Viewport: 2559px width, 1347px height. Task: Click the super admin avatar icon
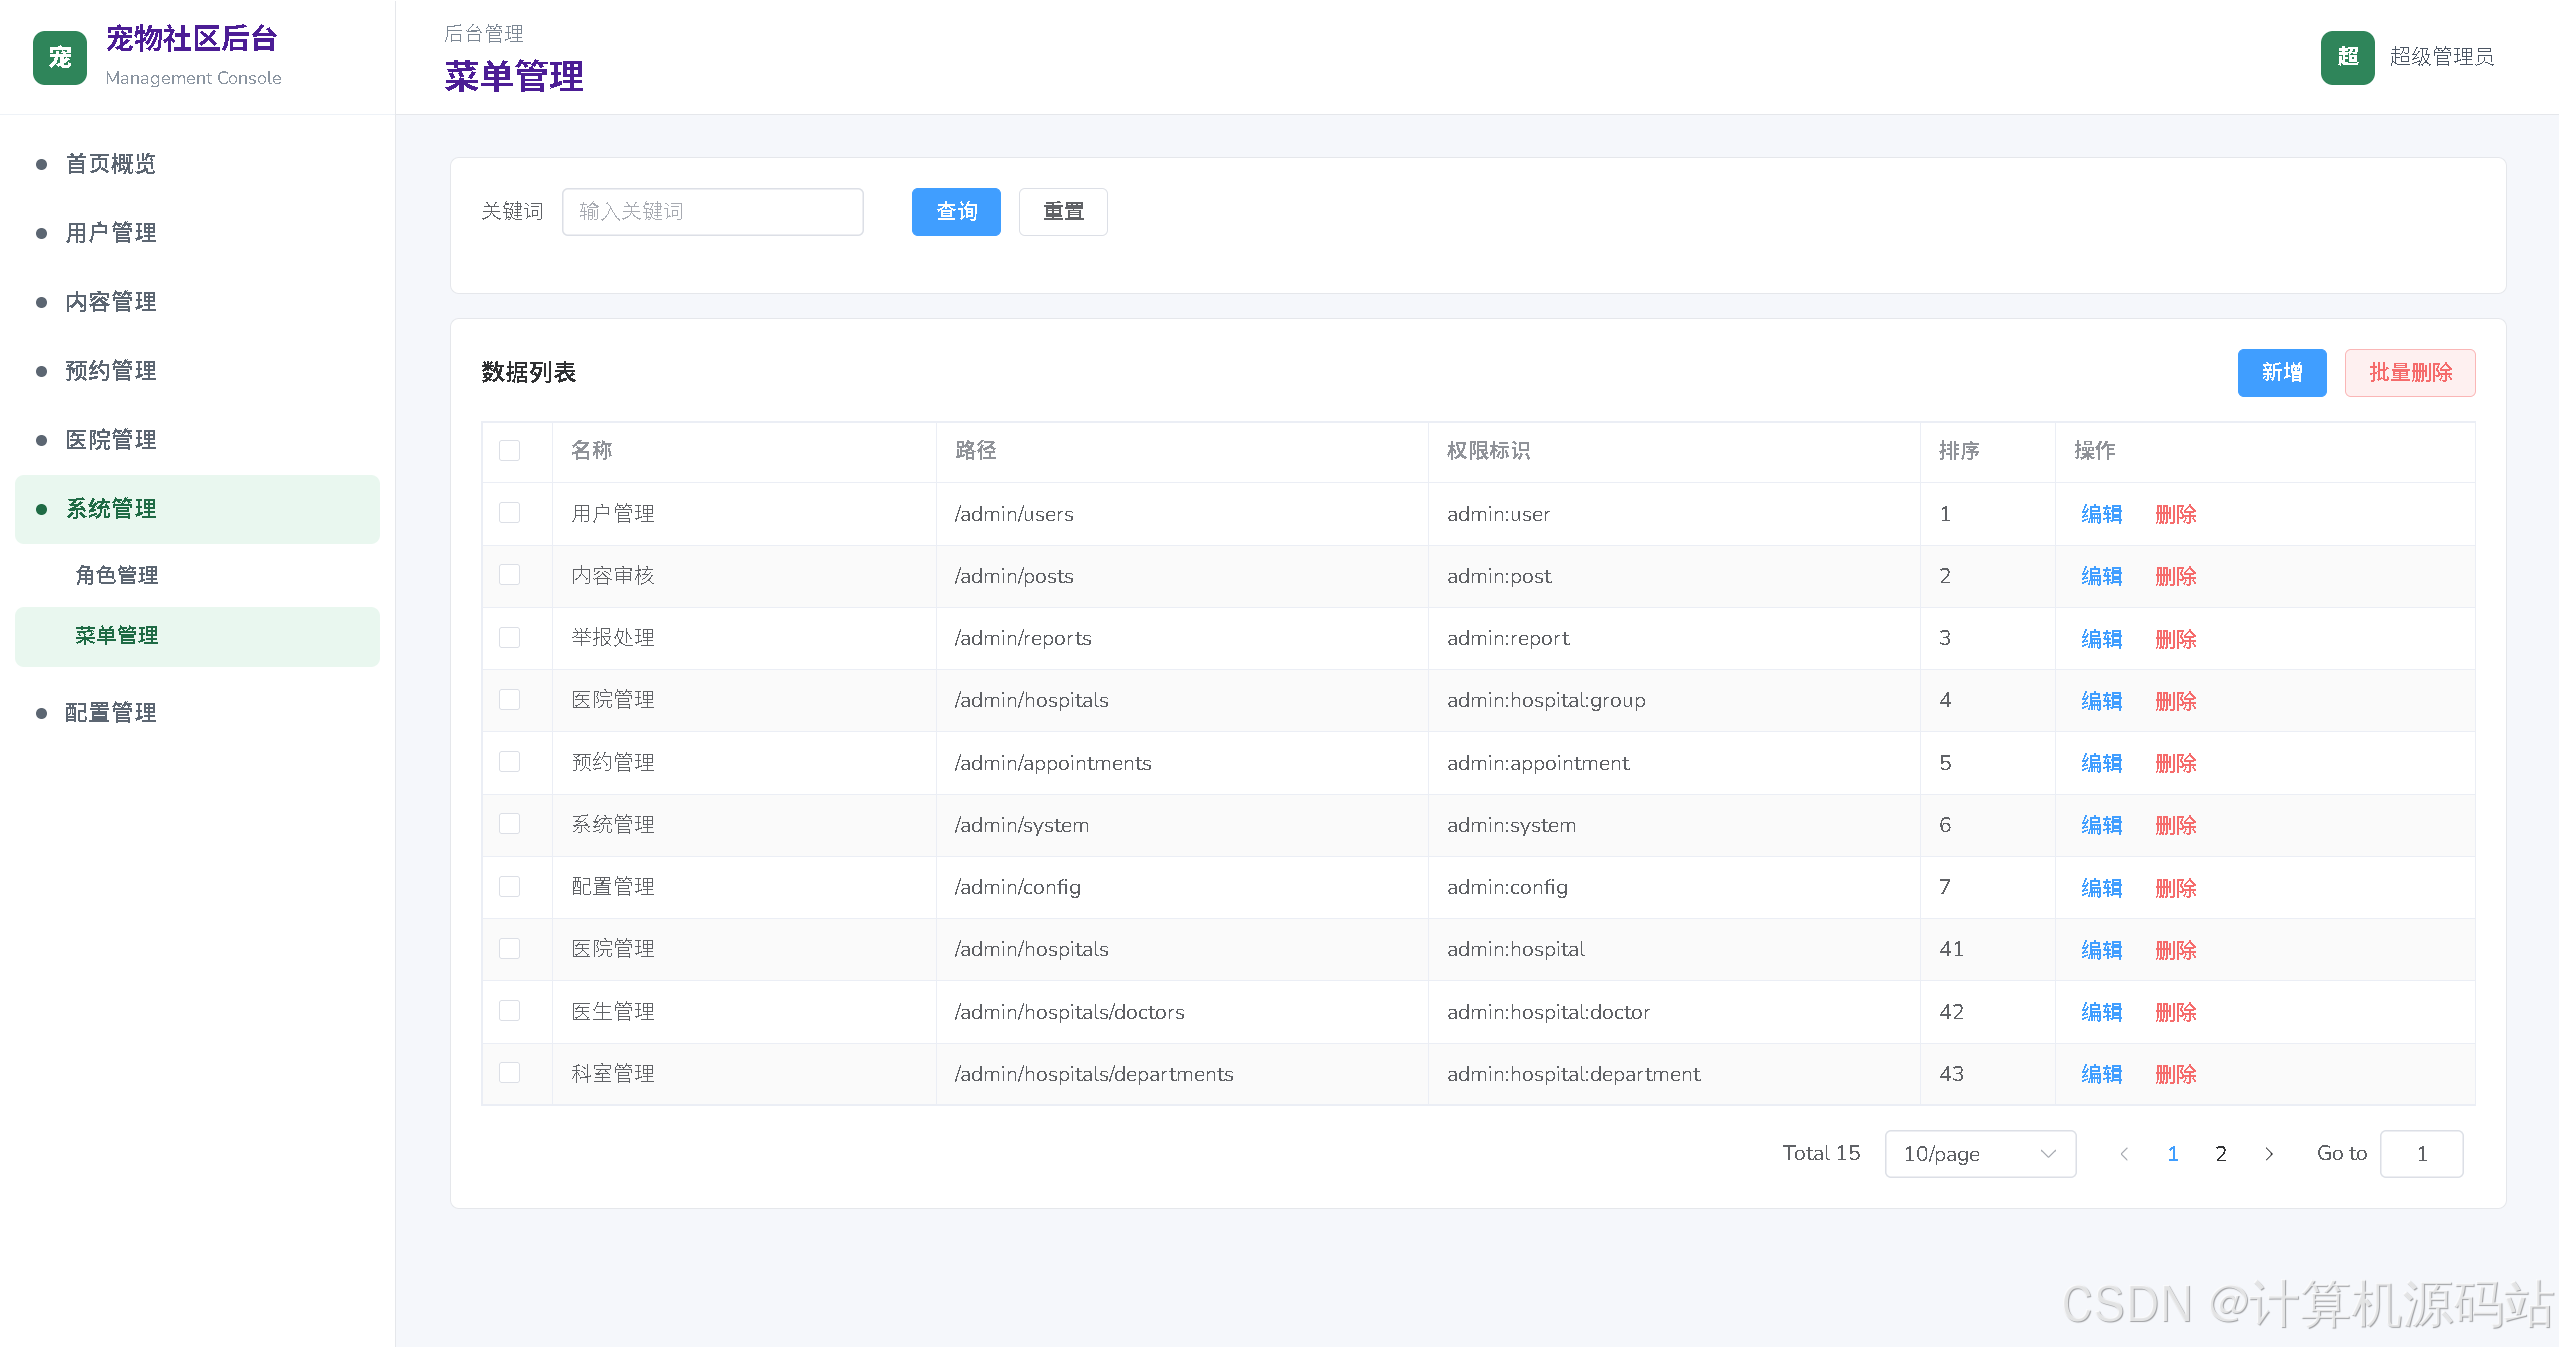[2347, 58]
